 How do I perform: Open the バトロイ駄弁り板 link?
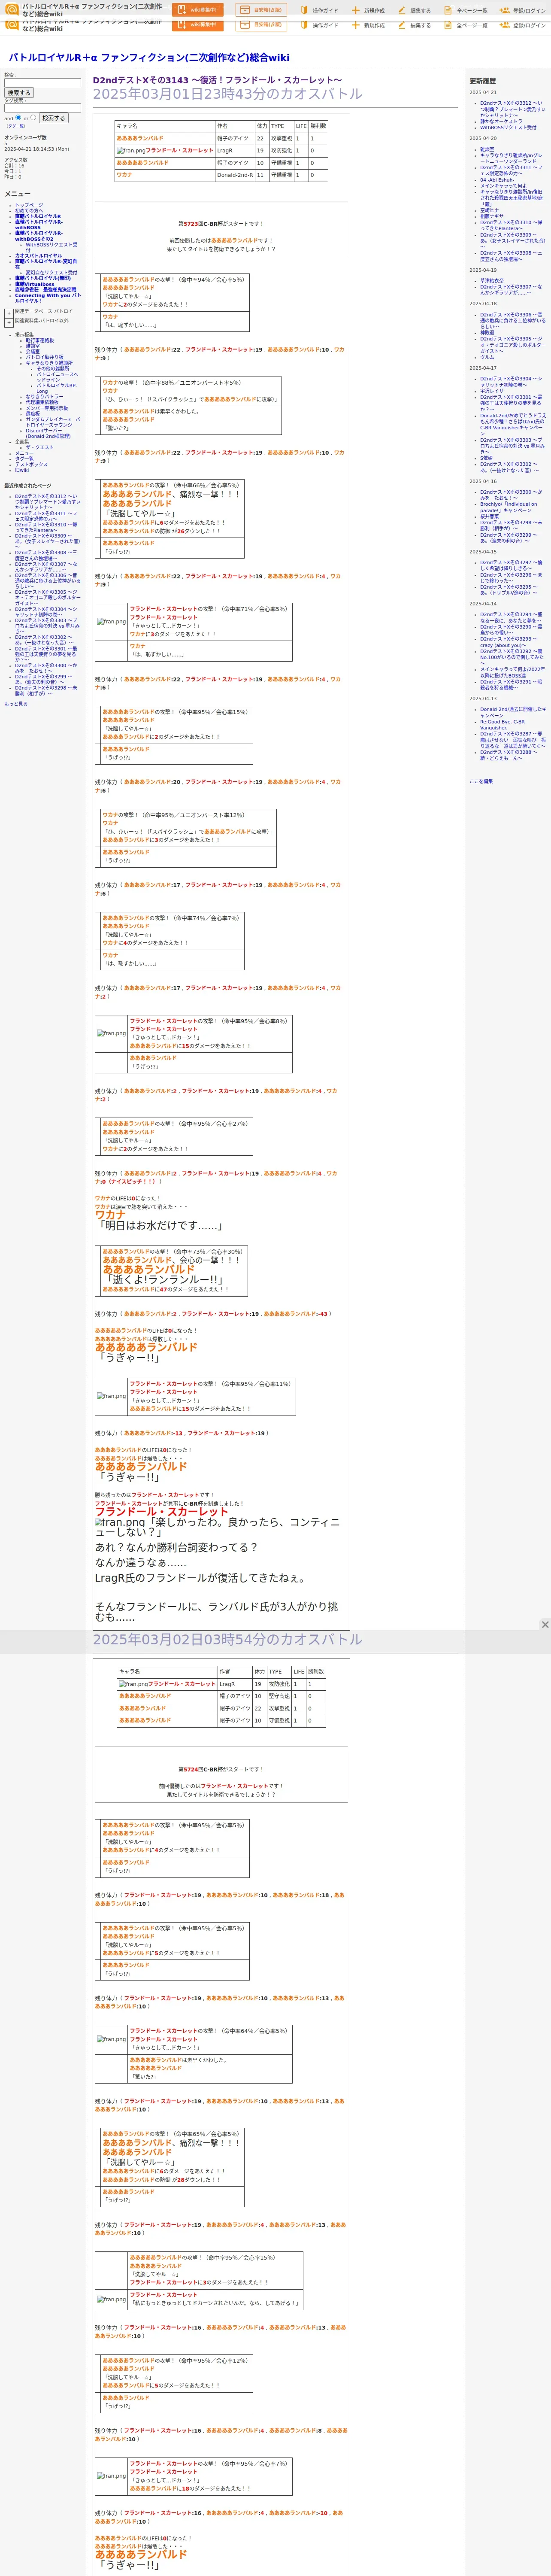[x=45, y=357]
